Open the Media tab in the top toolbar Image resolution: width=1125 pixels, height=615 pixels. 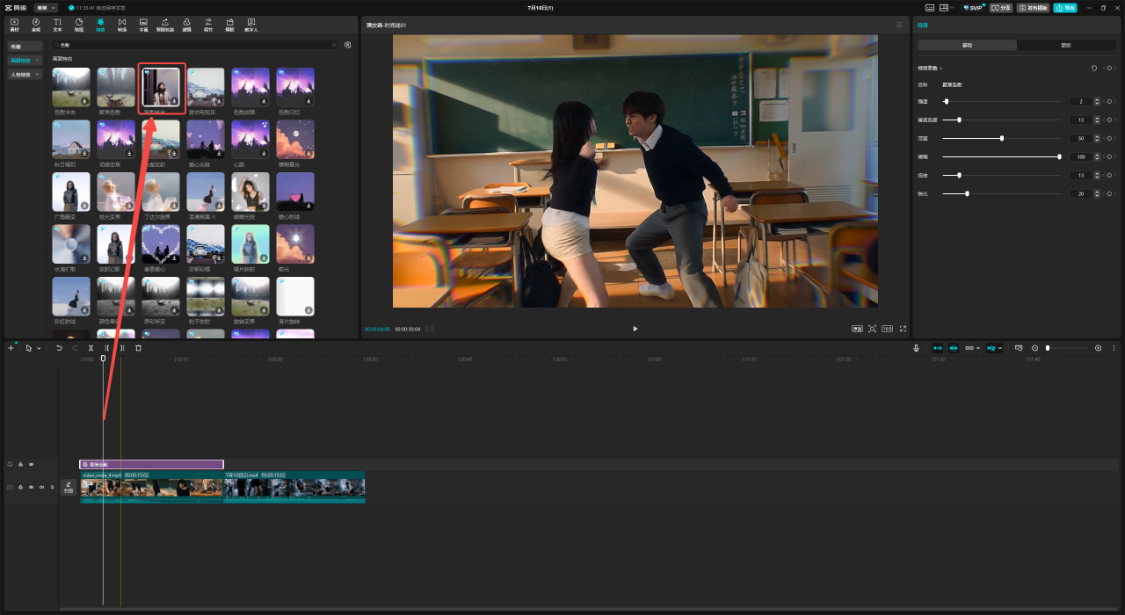pos(14,25)
